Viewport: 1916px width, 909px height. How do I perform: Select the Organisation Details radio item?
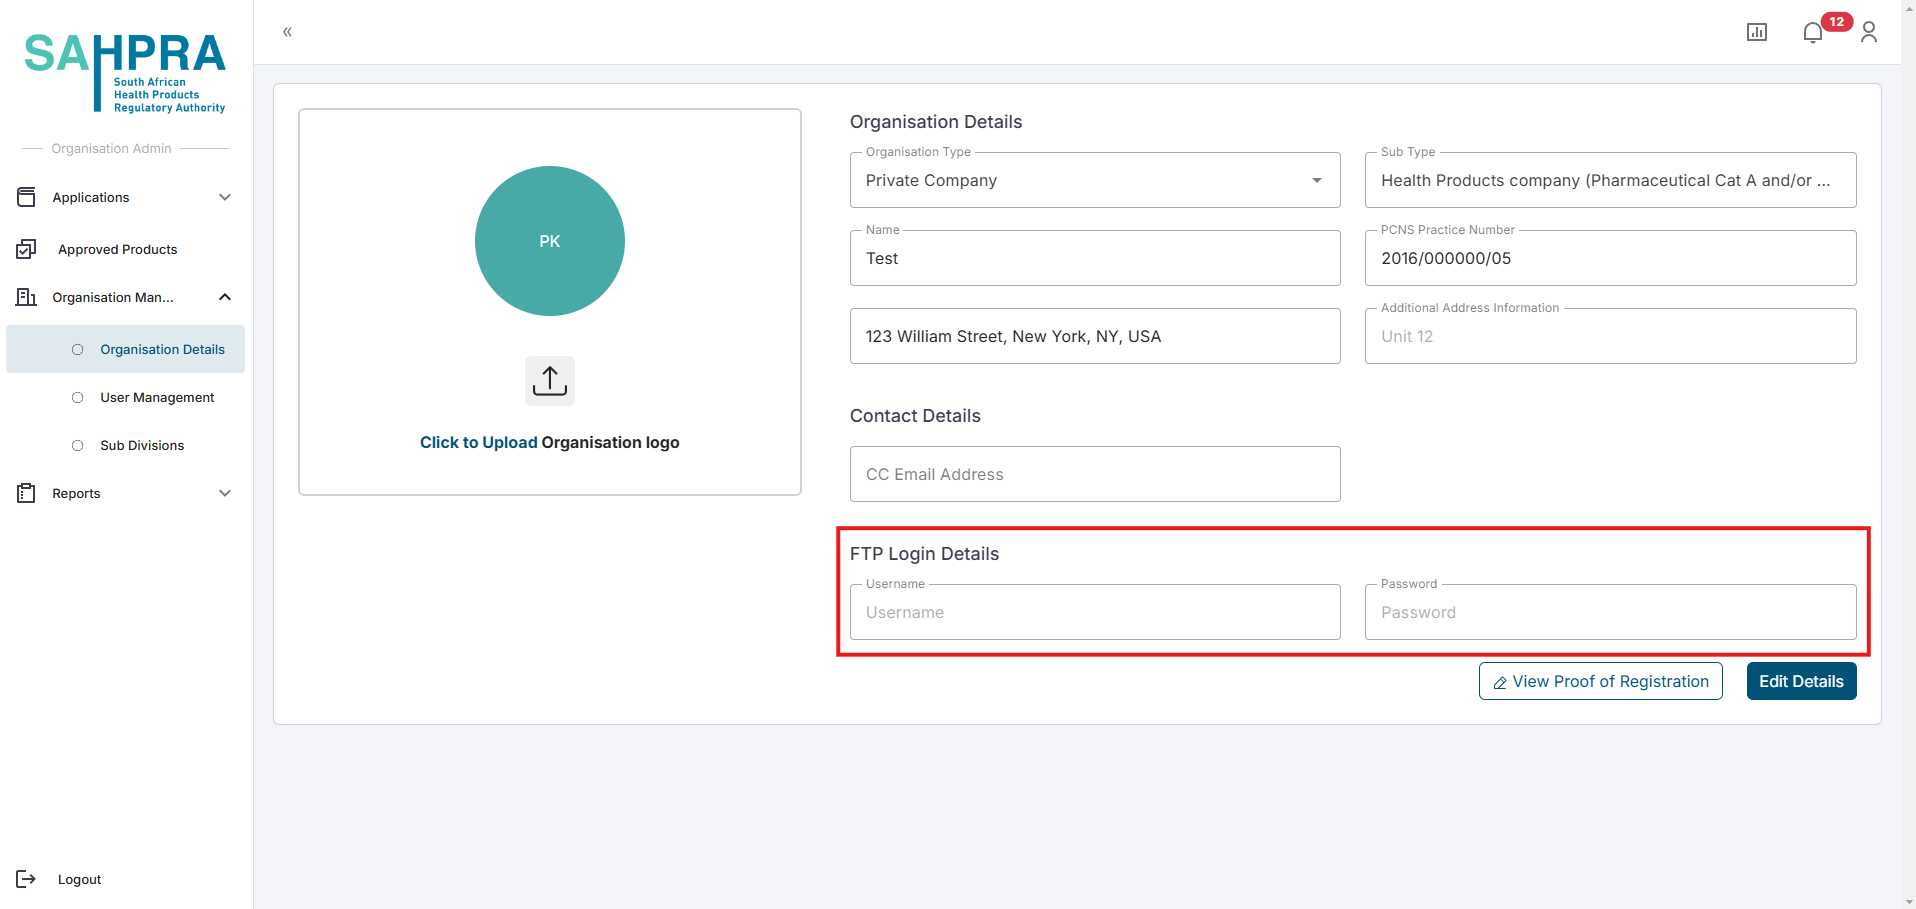pos(78,349)
